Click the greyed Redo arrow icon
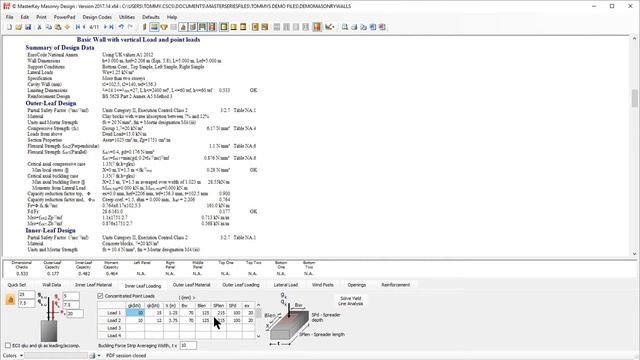Viewport: 640px width, 360px height. (x=130, y=27)
